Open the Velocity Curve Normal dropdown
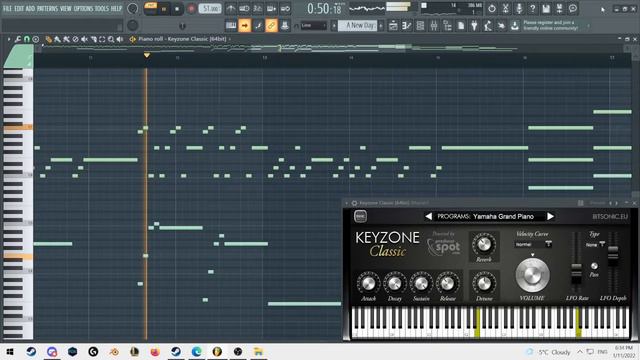The height and width of the screenshot is (360, 640). 533,244
